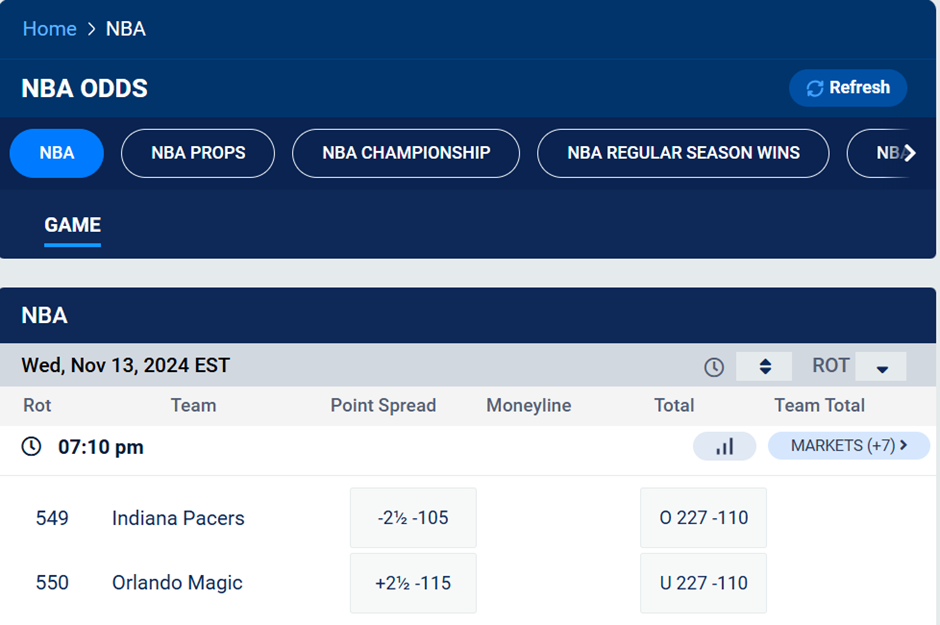This screenshot has width=940, height=625.
Task: Switch to the GAME tab
Action: [71, 225]
